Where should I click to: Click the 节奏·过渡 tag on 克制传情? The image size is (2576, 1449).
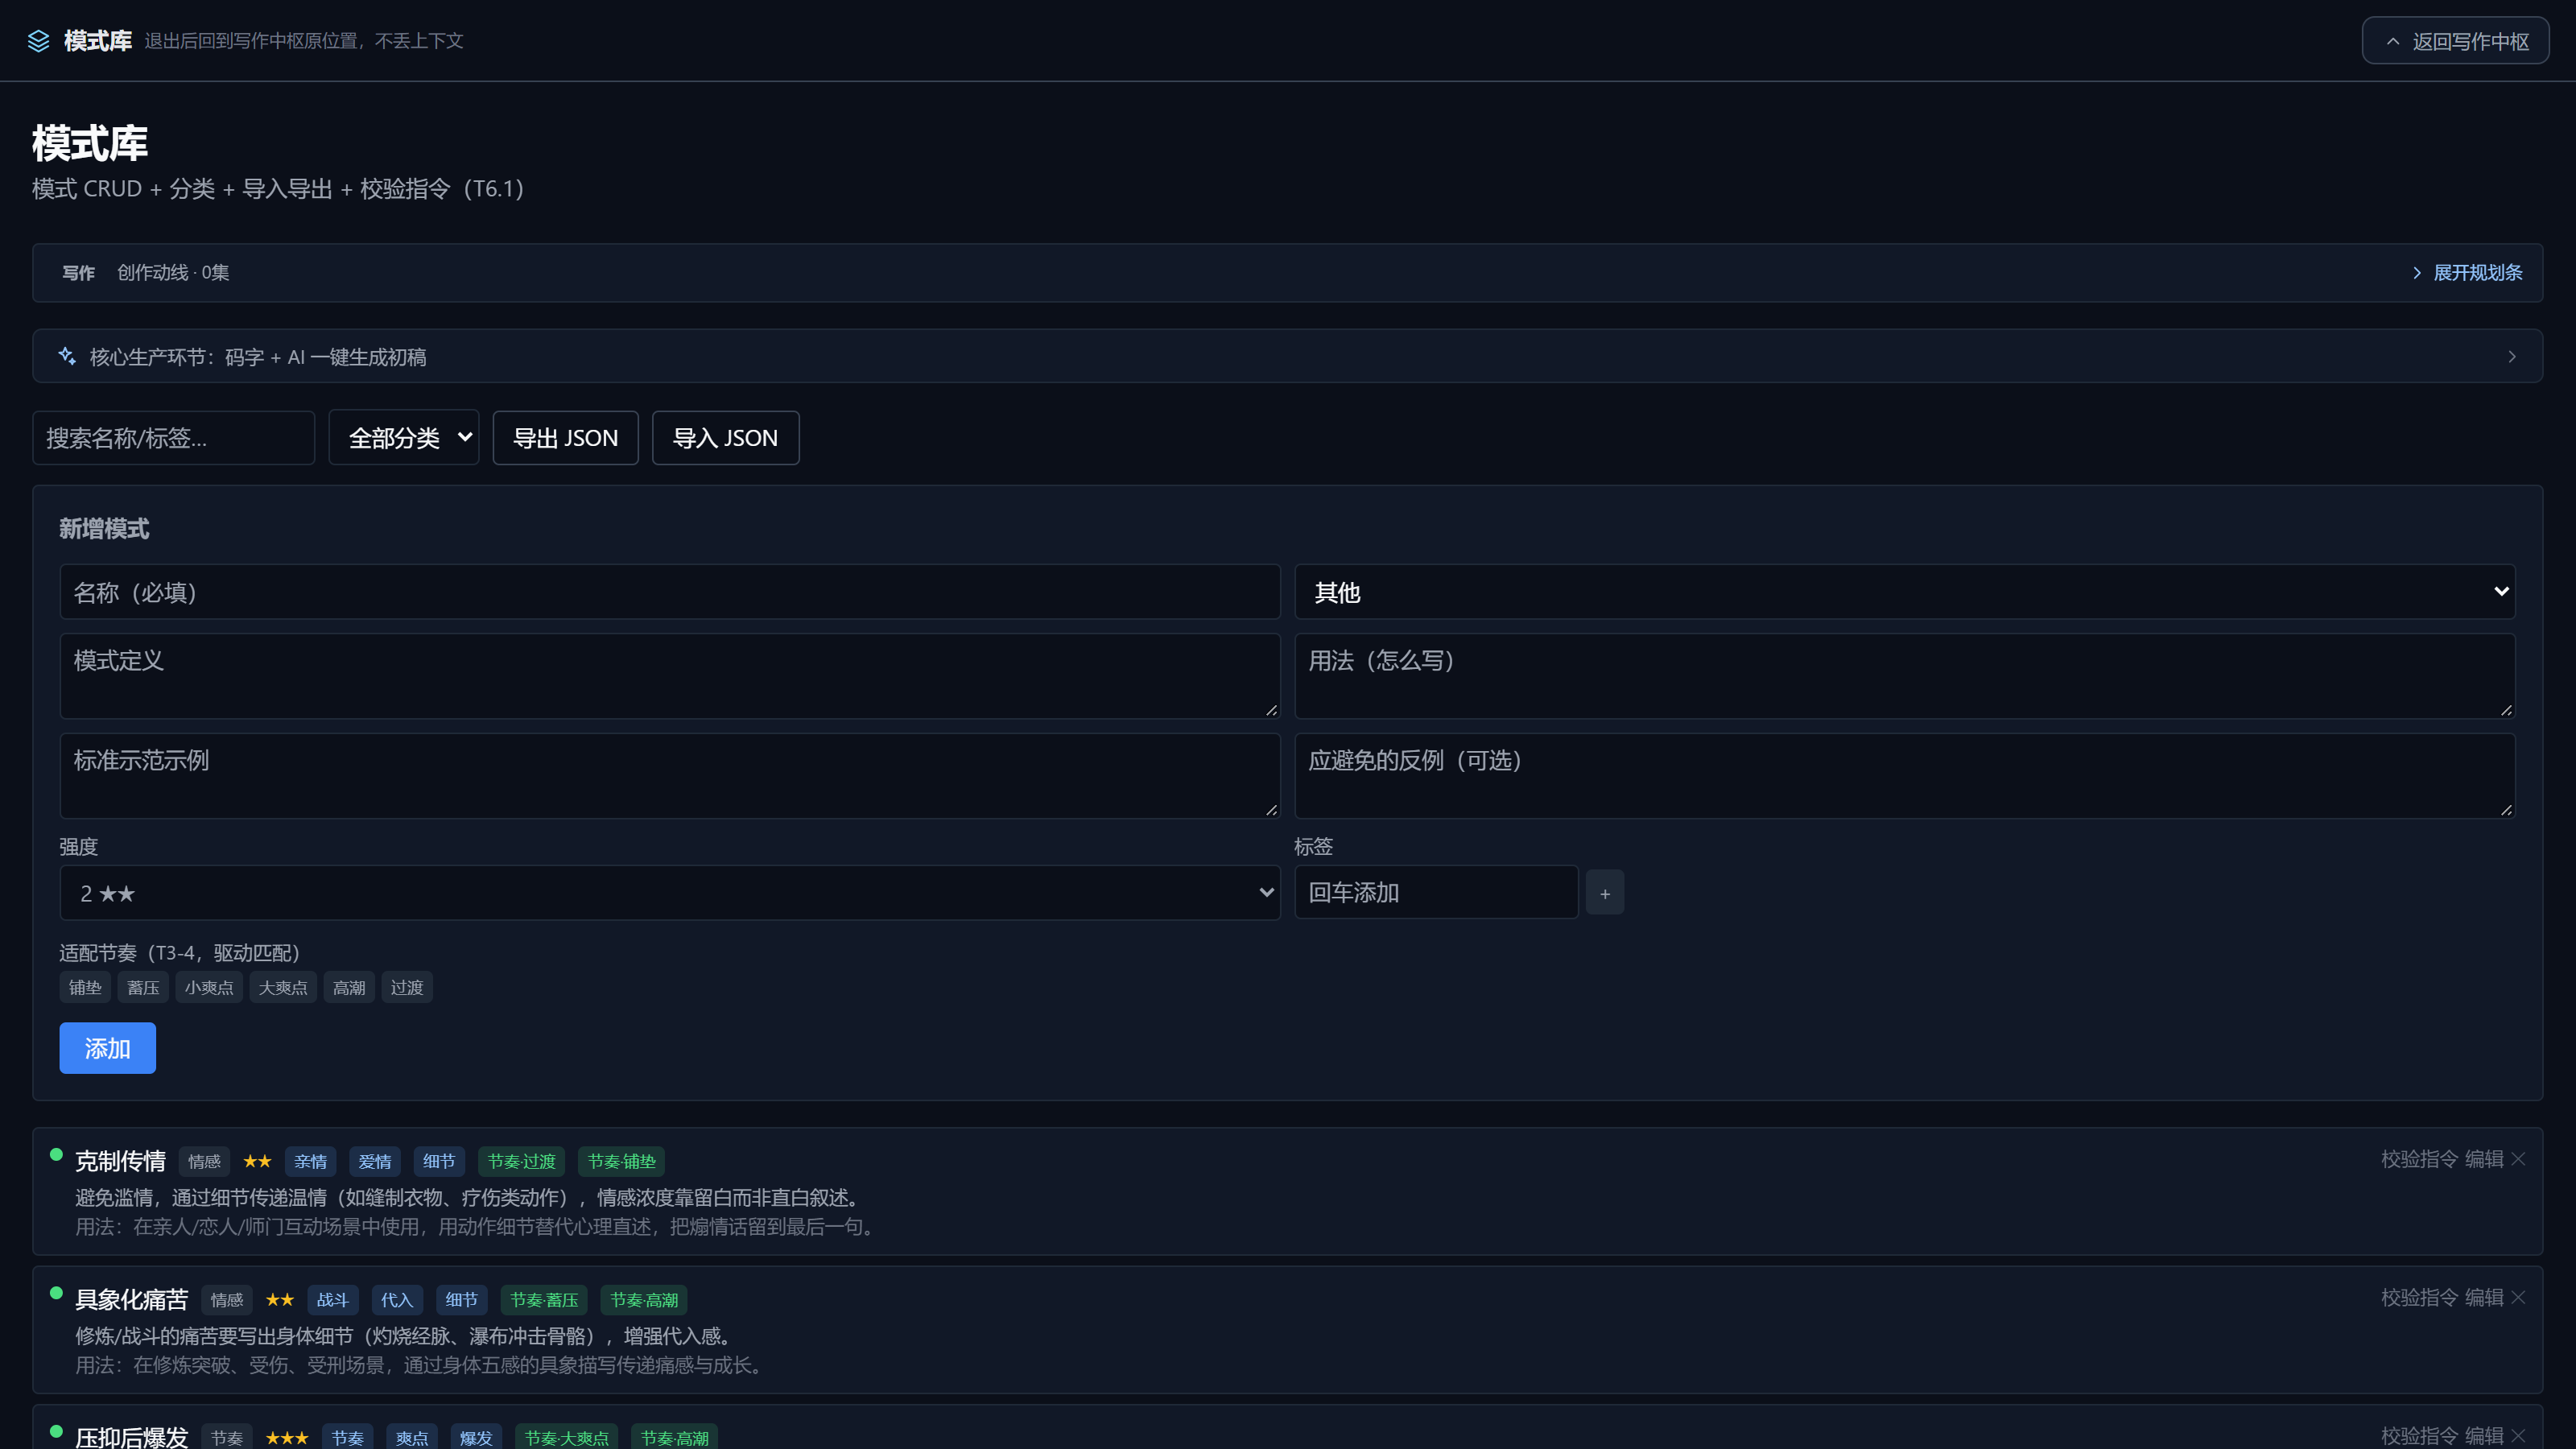tap(522, 1161)
